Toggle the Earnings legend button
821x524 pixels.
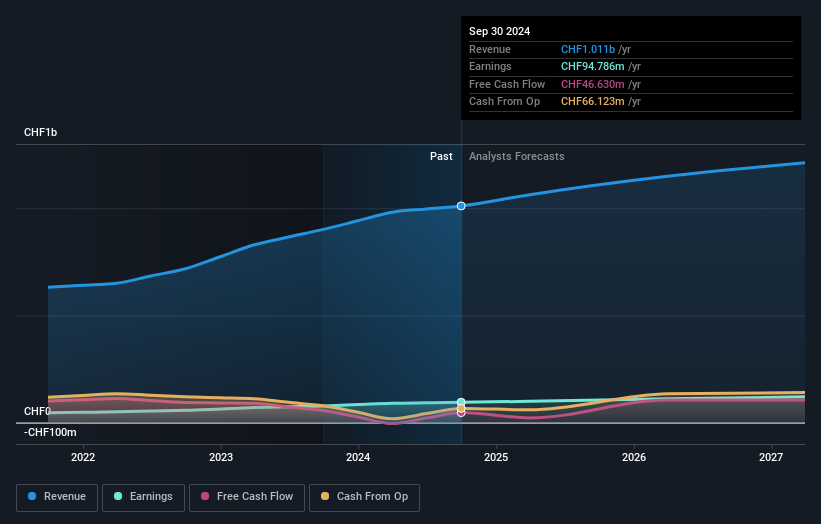coord(143,497)
